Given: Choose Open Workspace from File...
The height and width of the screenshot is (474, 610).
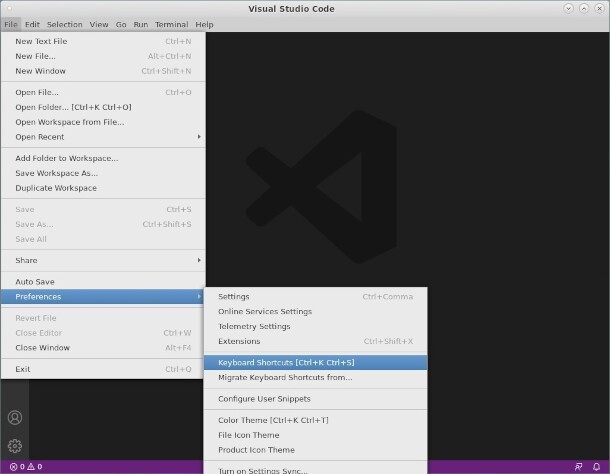Looking at the screenshot, I should (103, 122).
